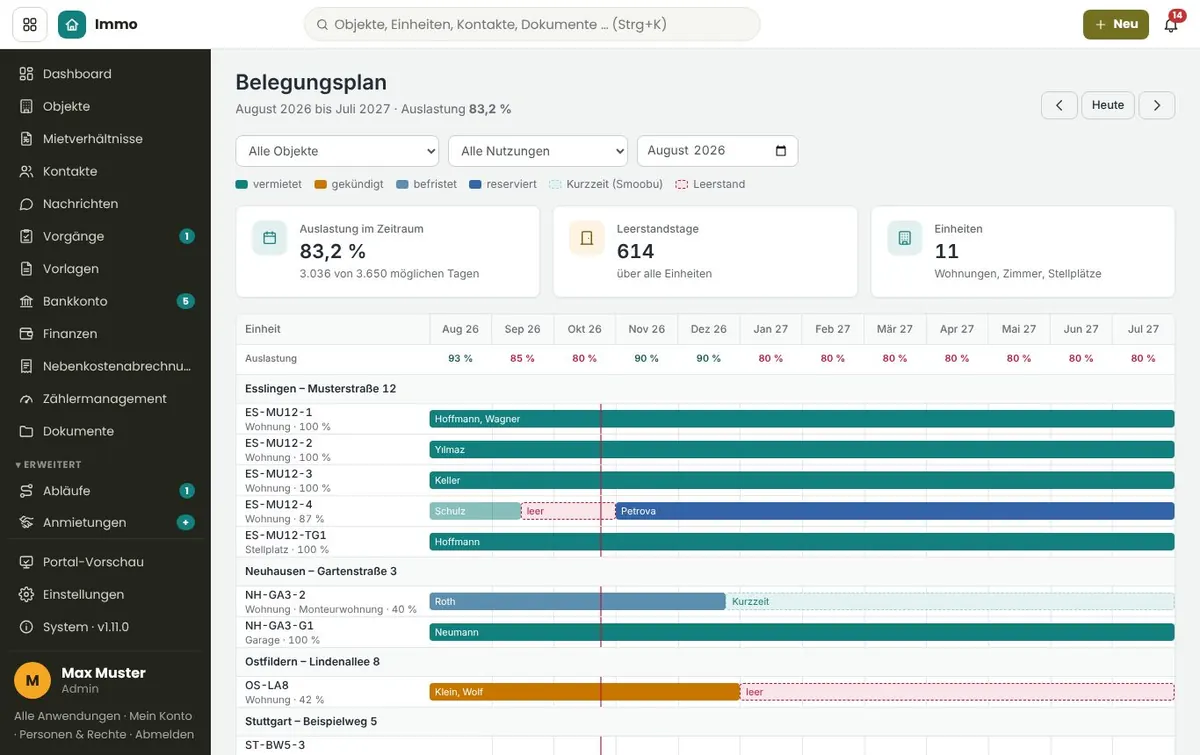1200x755 pixels.
Task: Go to previous period with left chevron
Action: click(x=1059, y=105)
